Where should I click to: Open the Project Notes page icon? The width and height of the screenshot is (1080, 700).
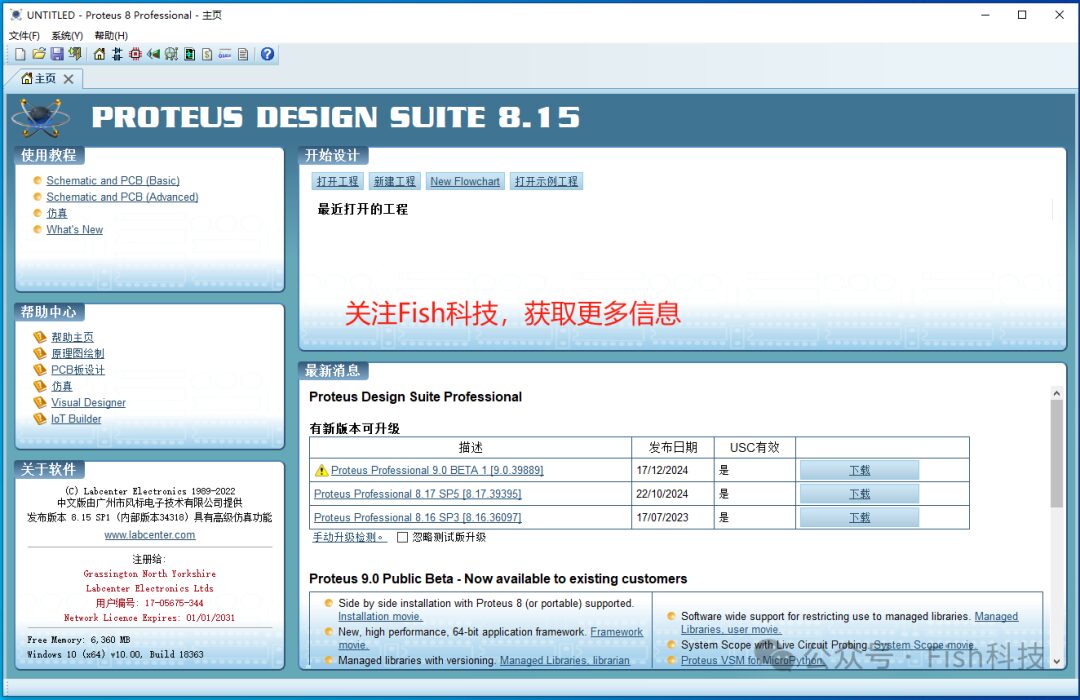pos(243,54)
